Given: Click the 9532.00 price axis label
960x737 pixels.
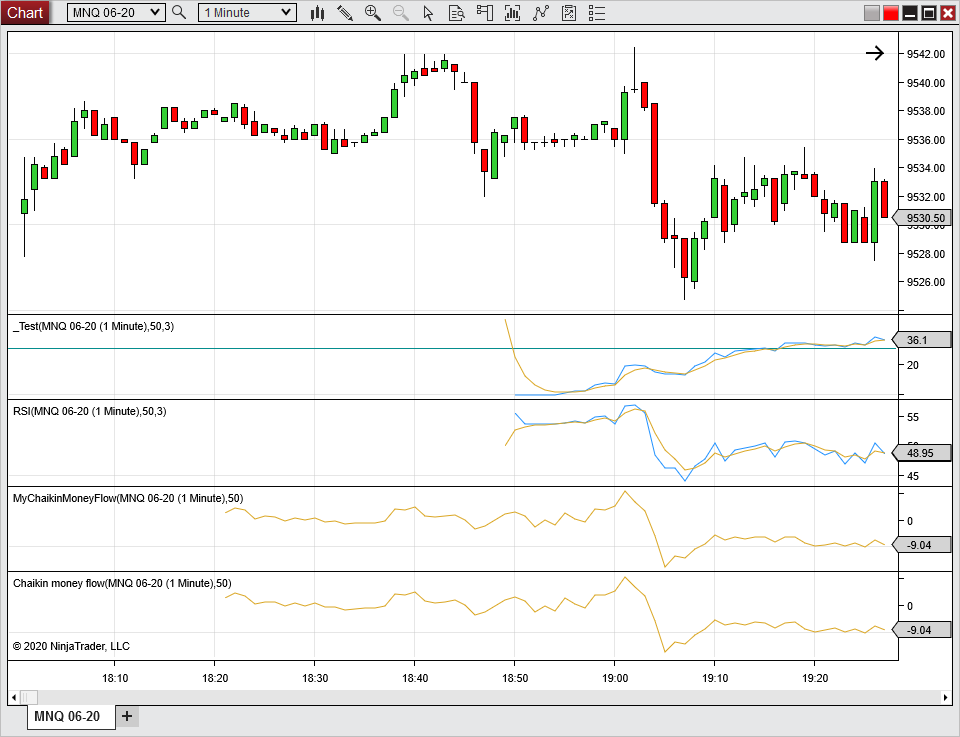Looking at the screenshot, I should point(926,196).
